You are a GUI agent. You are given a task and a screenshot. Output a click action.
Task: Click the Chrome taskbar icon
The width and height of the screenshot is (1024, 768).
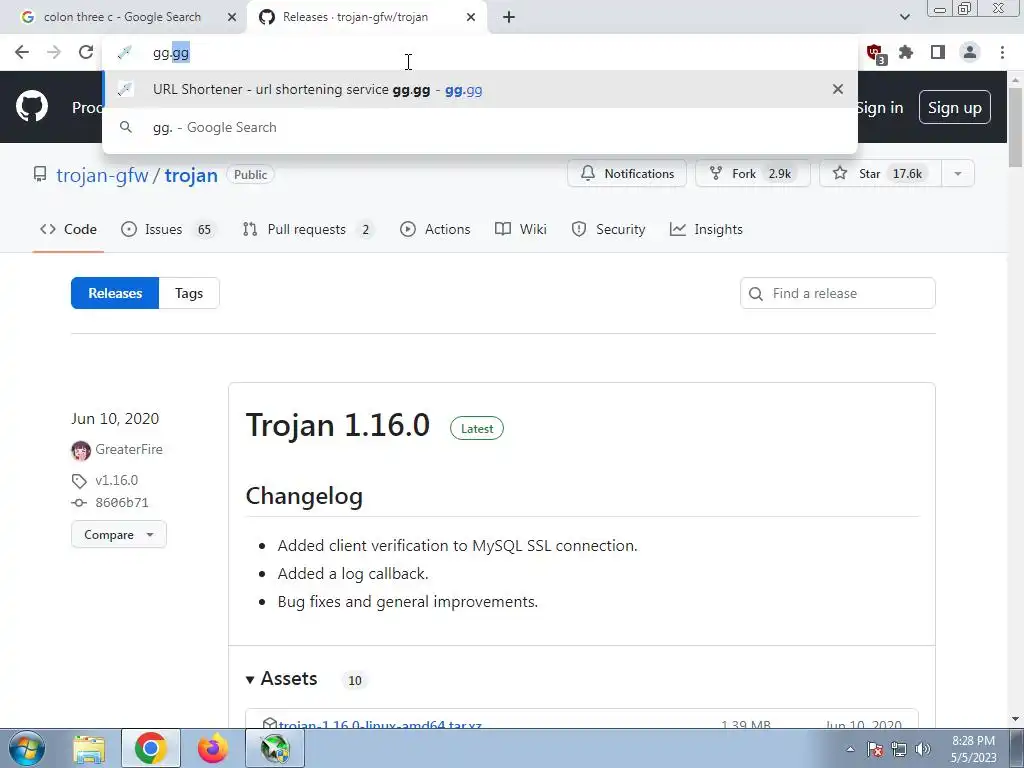click(151, 748)
